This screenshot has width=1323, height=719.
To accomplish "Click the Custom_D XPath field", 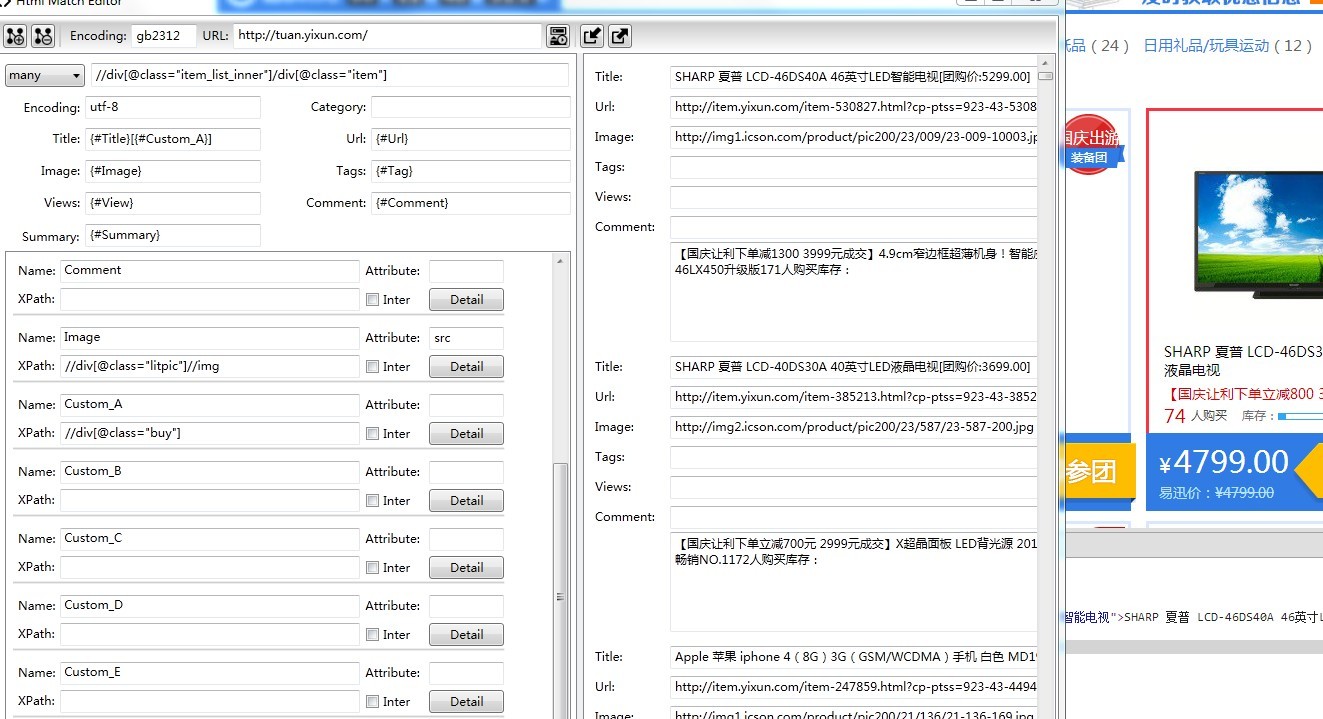I will [209, 634].
